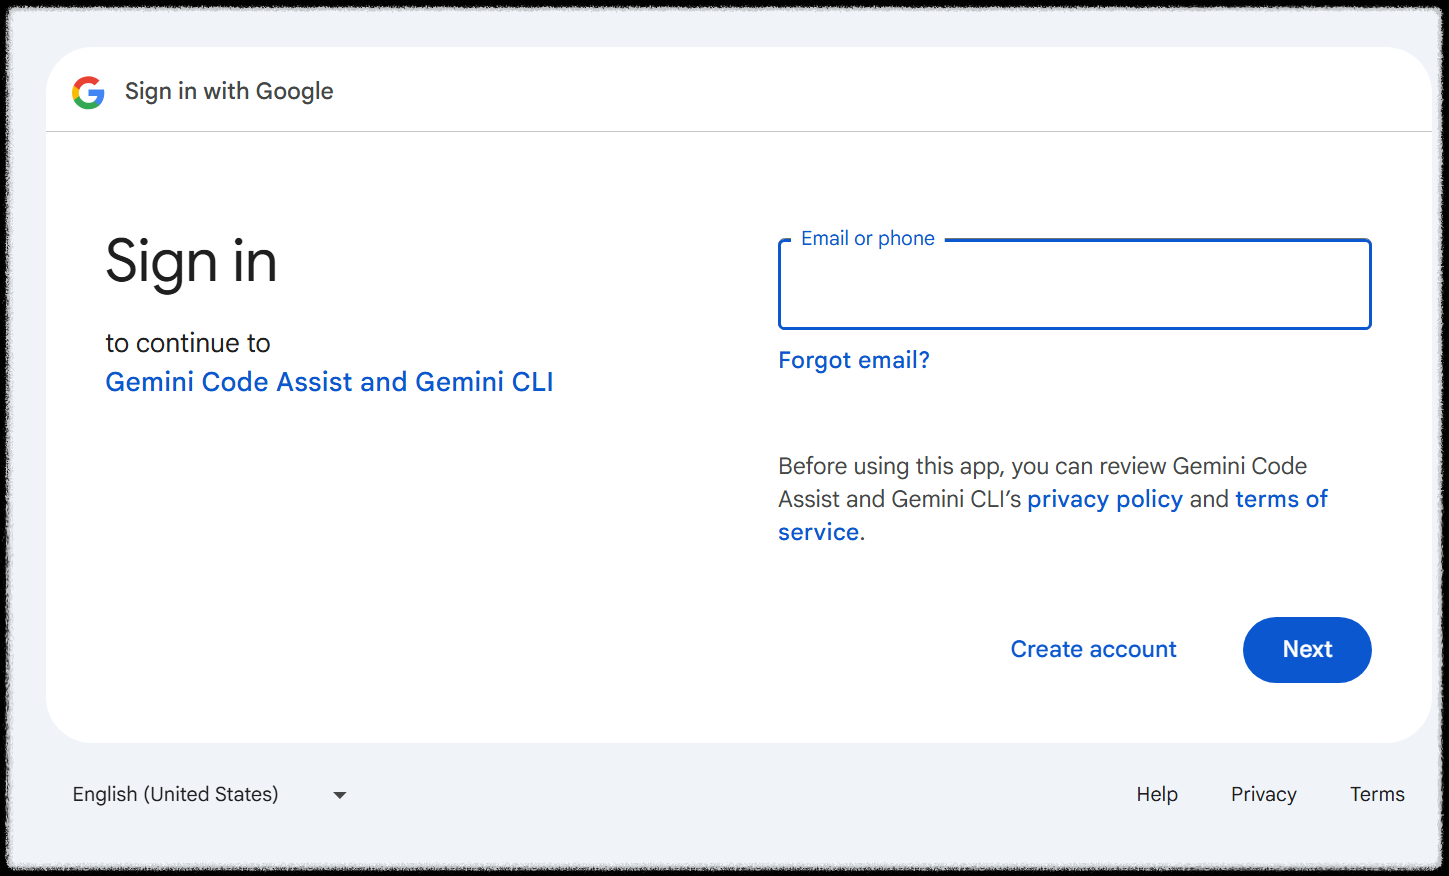Viewport: 1449px width, 876px height.
Task: Open Gemini Code Assist and Gemini CLI link
Action: [x=329, y=382]
